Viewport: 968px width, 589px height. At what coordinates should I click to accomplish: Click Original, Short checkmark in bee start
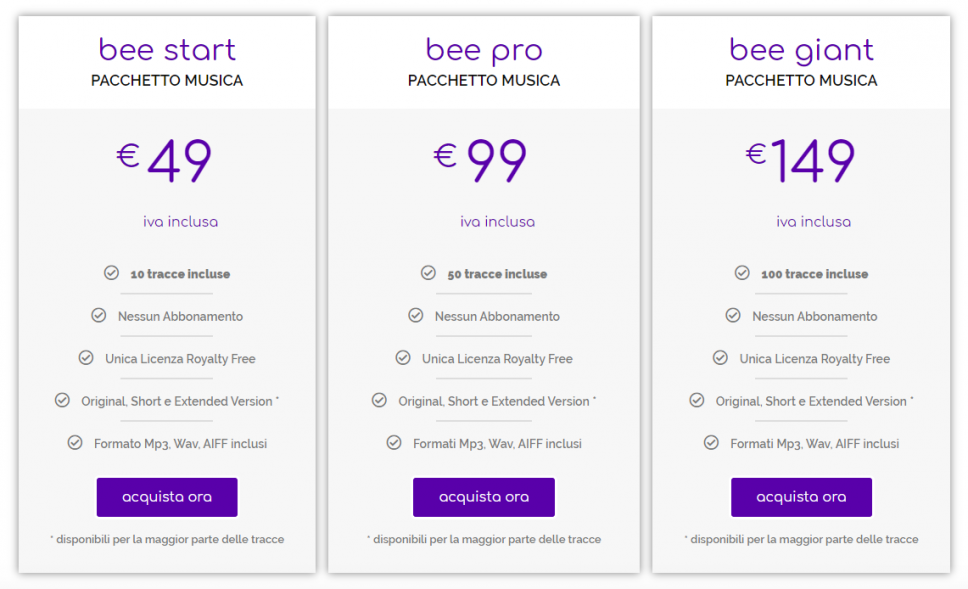coord(62,401)
